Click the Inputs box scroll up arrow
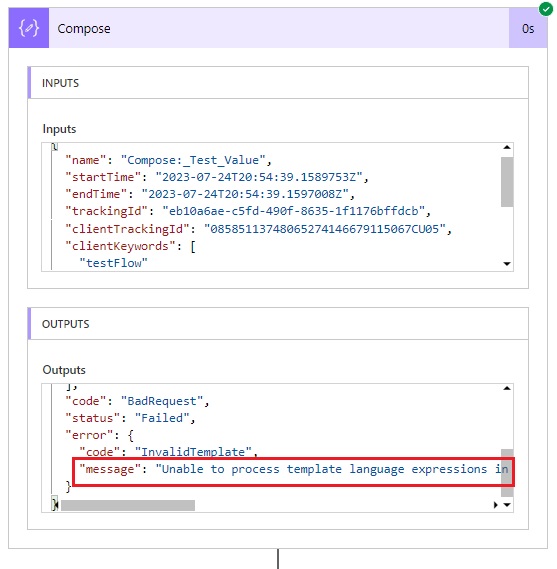557x569 pixels. point(507,147)
